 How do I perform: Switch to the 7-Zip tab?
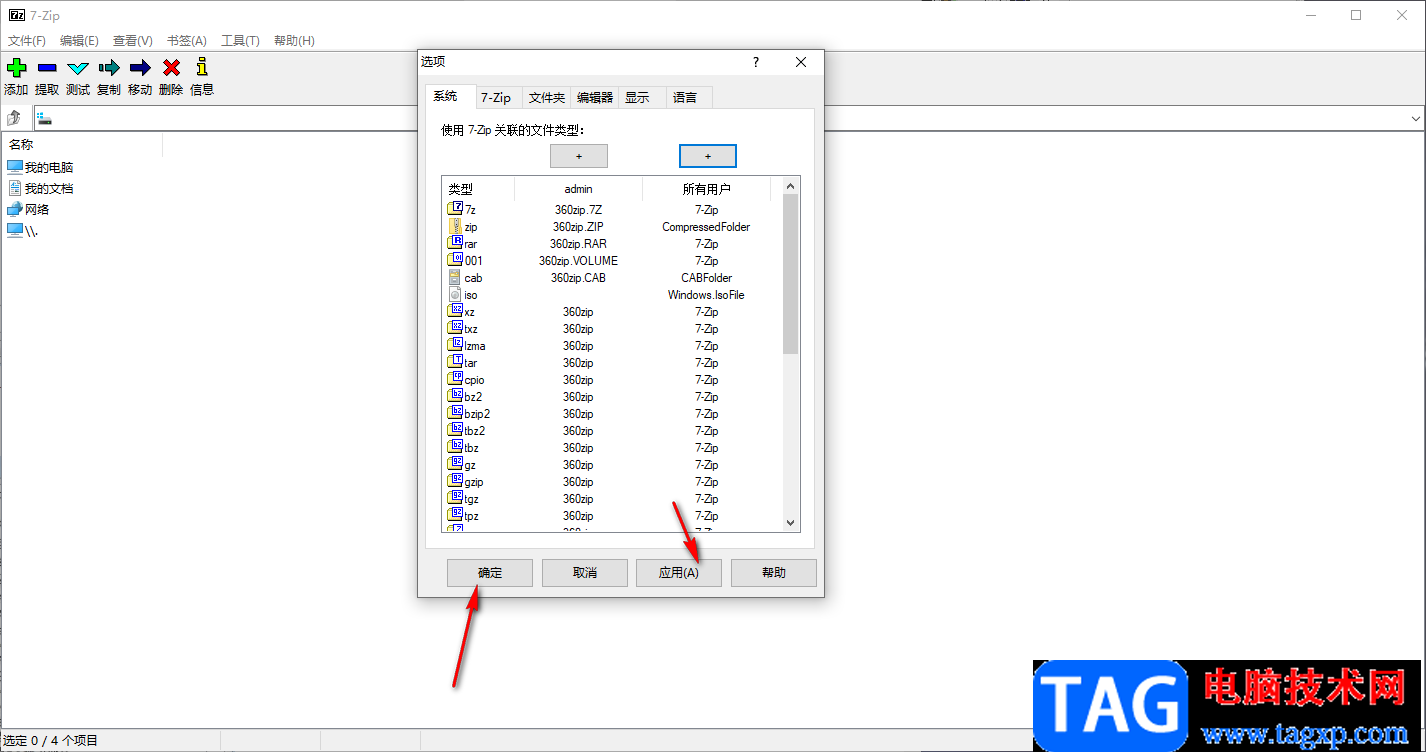point(496,97)
